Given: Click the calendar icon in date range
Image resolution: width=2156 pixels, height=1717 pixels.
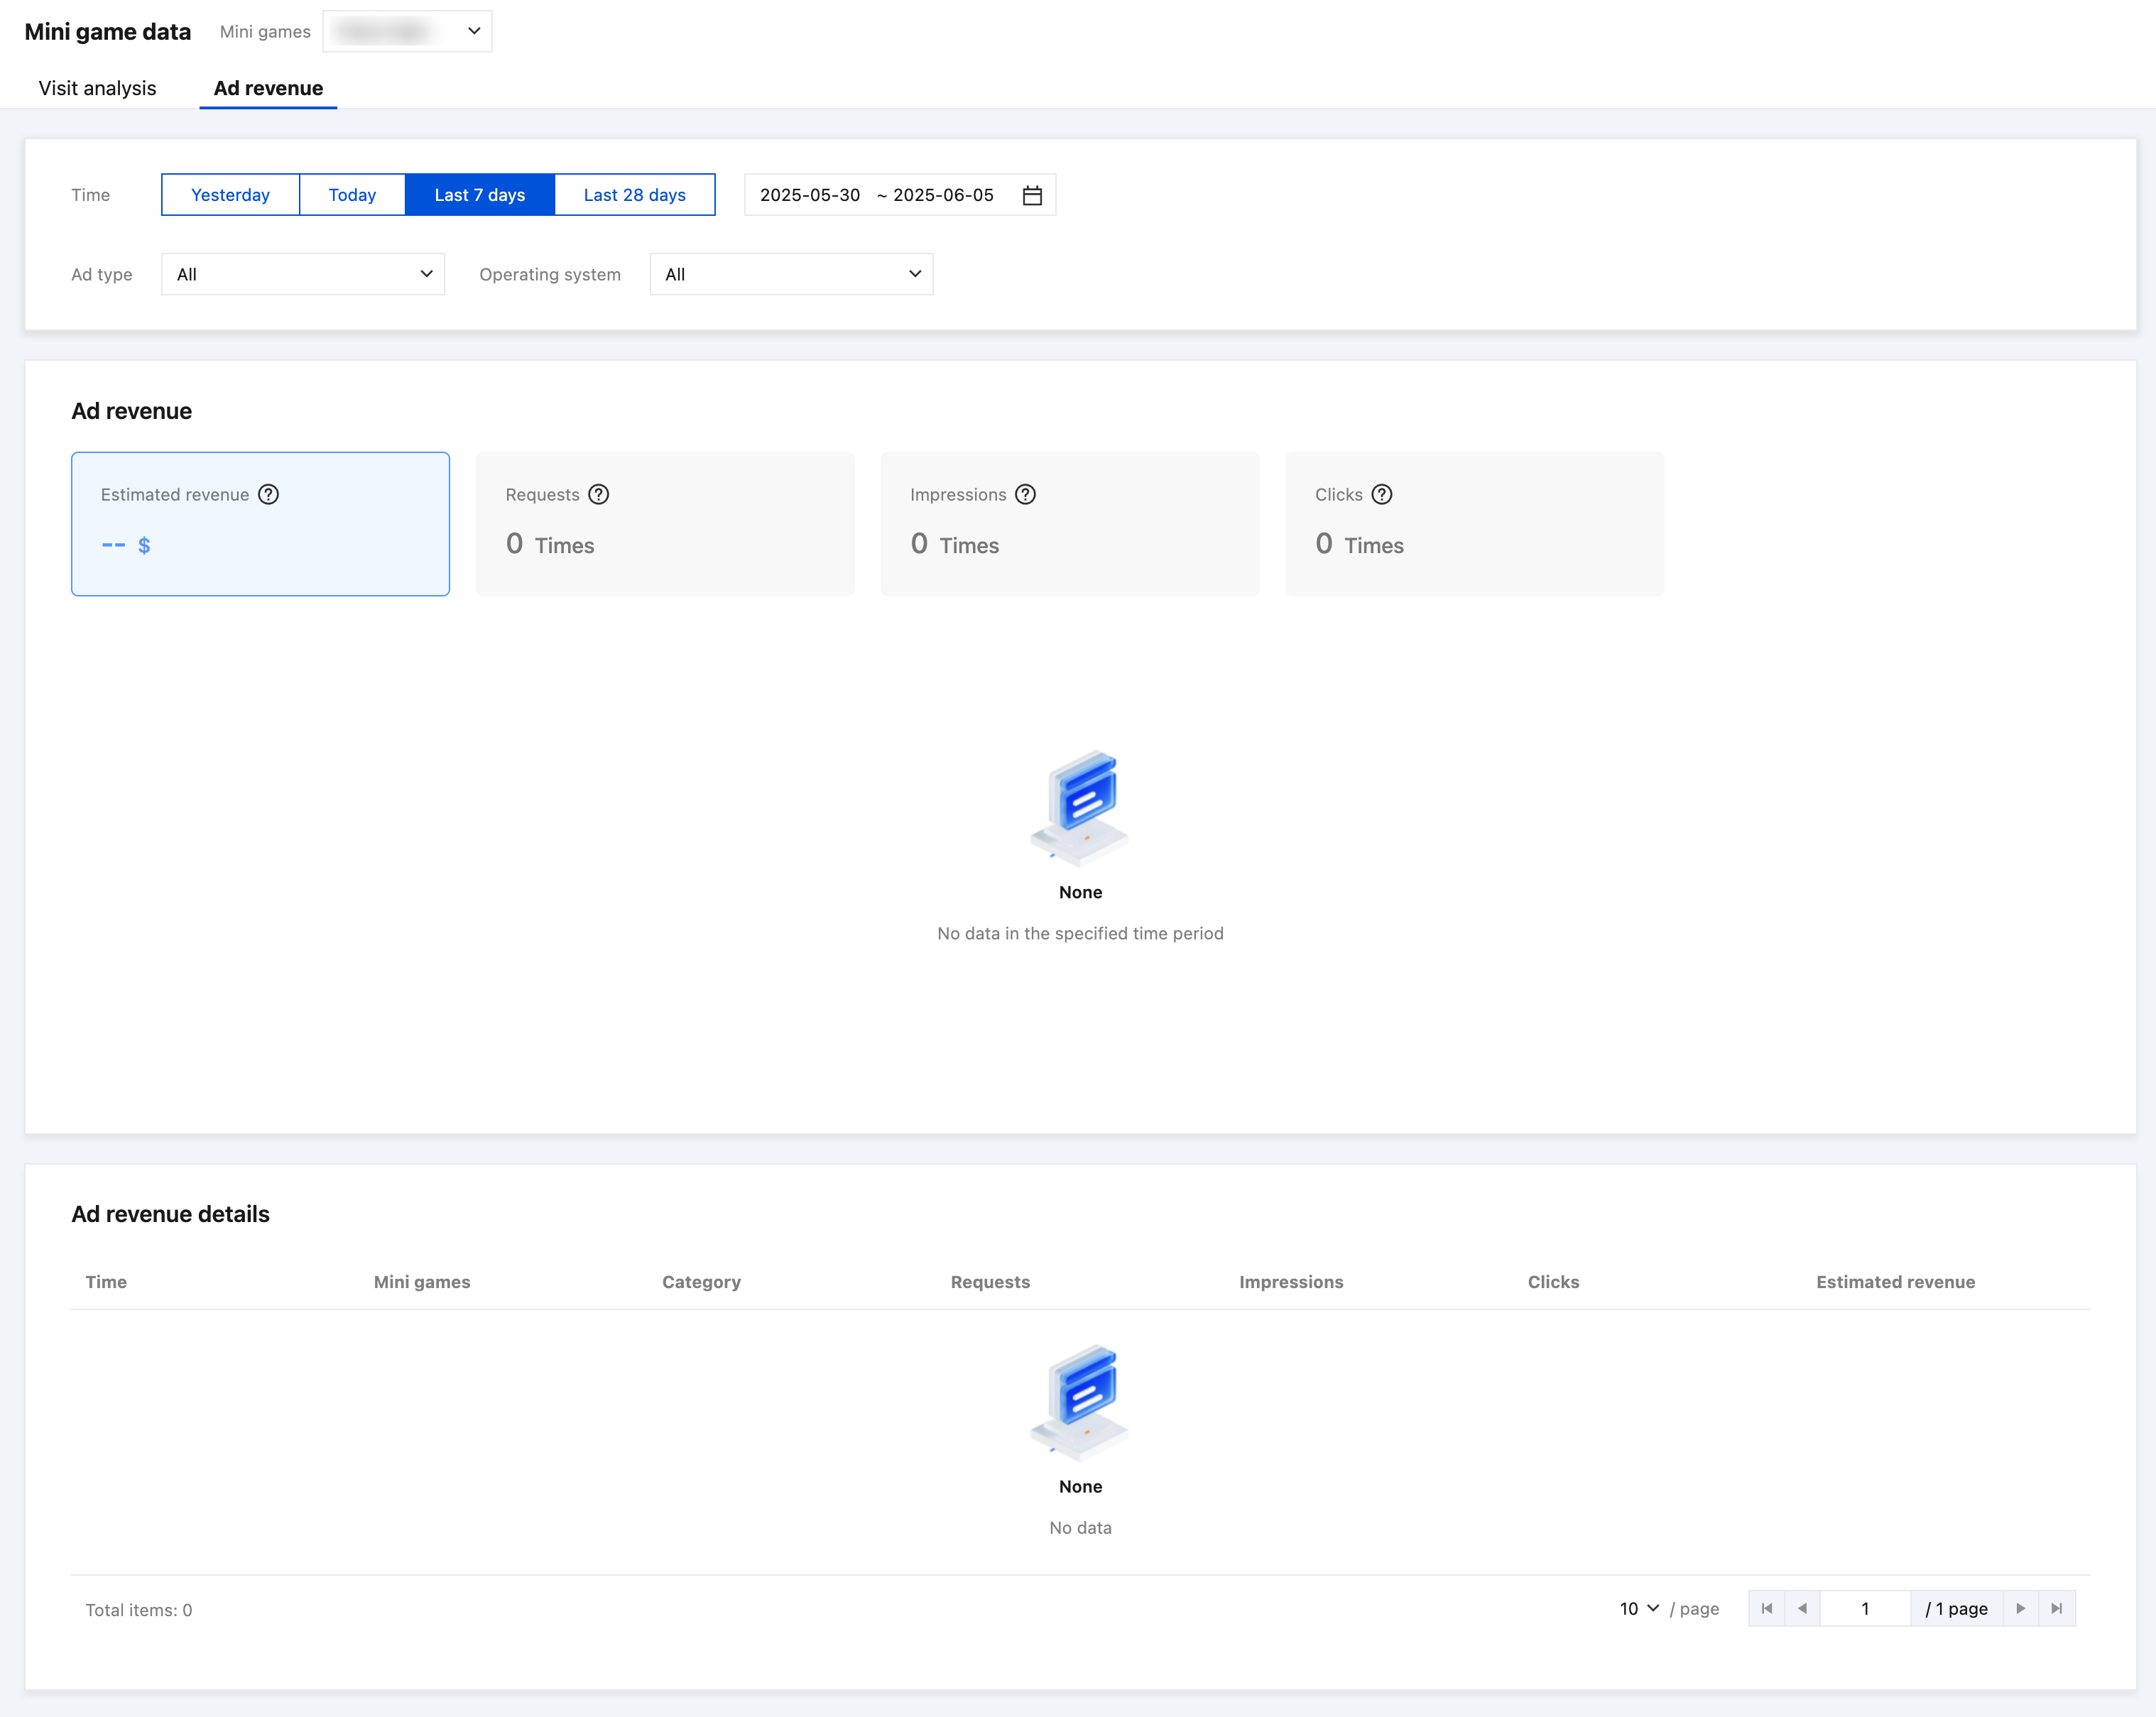Looking at the screenshot, I should 1032,195.
